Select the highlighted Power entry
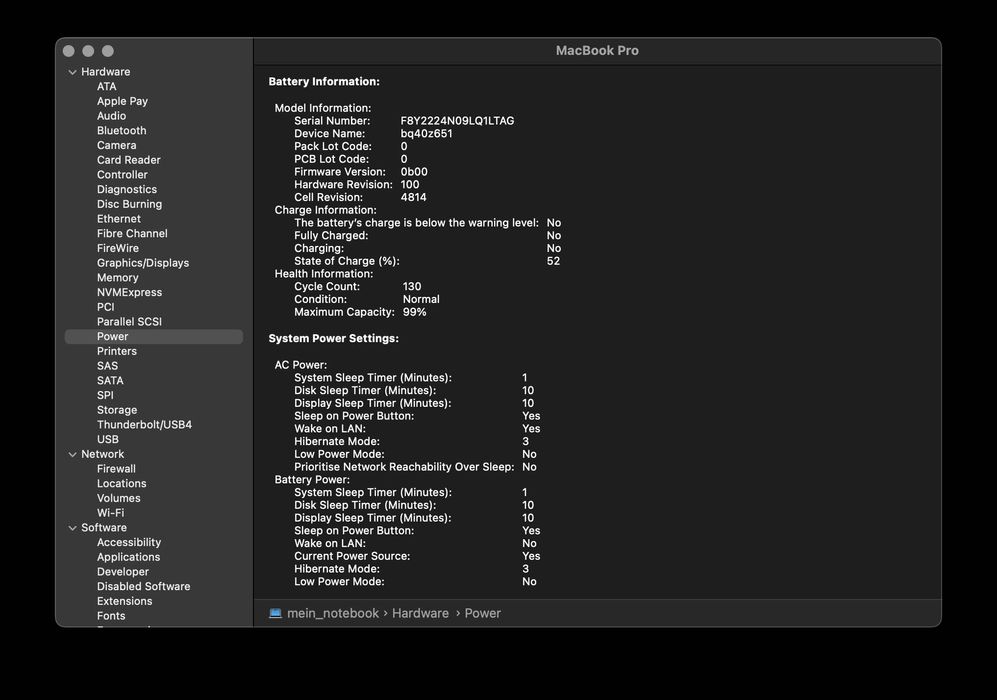Viewport: 997px width, 700px height. 154,336
